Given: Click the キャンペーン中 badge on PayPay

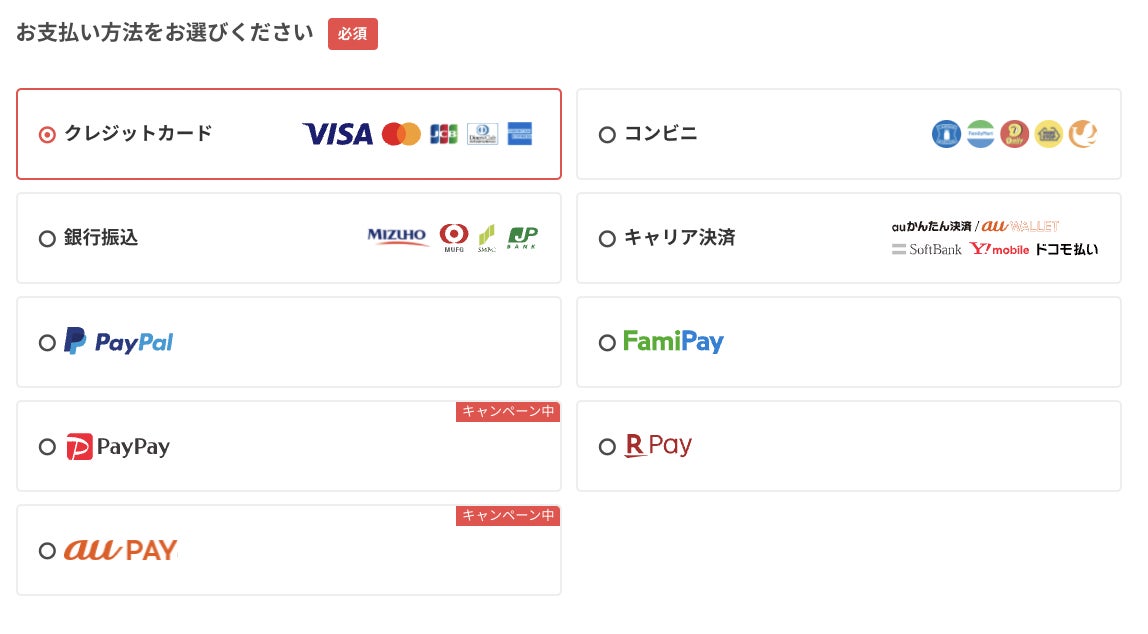Looking at the screenshot, I should point(508,412).
